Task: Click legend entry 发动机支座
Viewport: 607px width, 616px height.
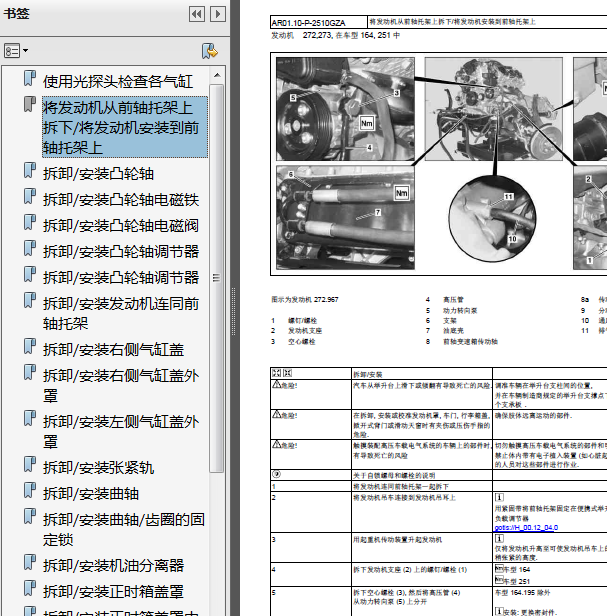Action: (x=305, y=331)
